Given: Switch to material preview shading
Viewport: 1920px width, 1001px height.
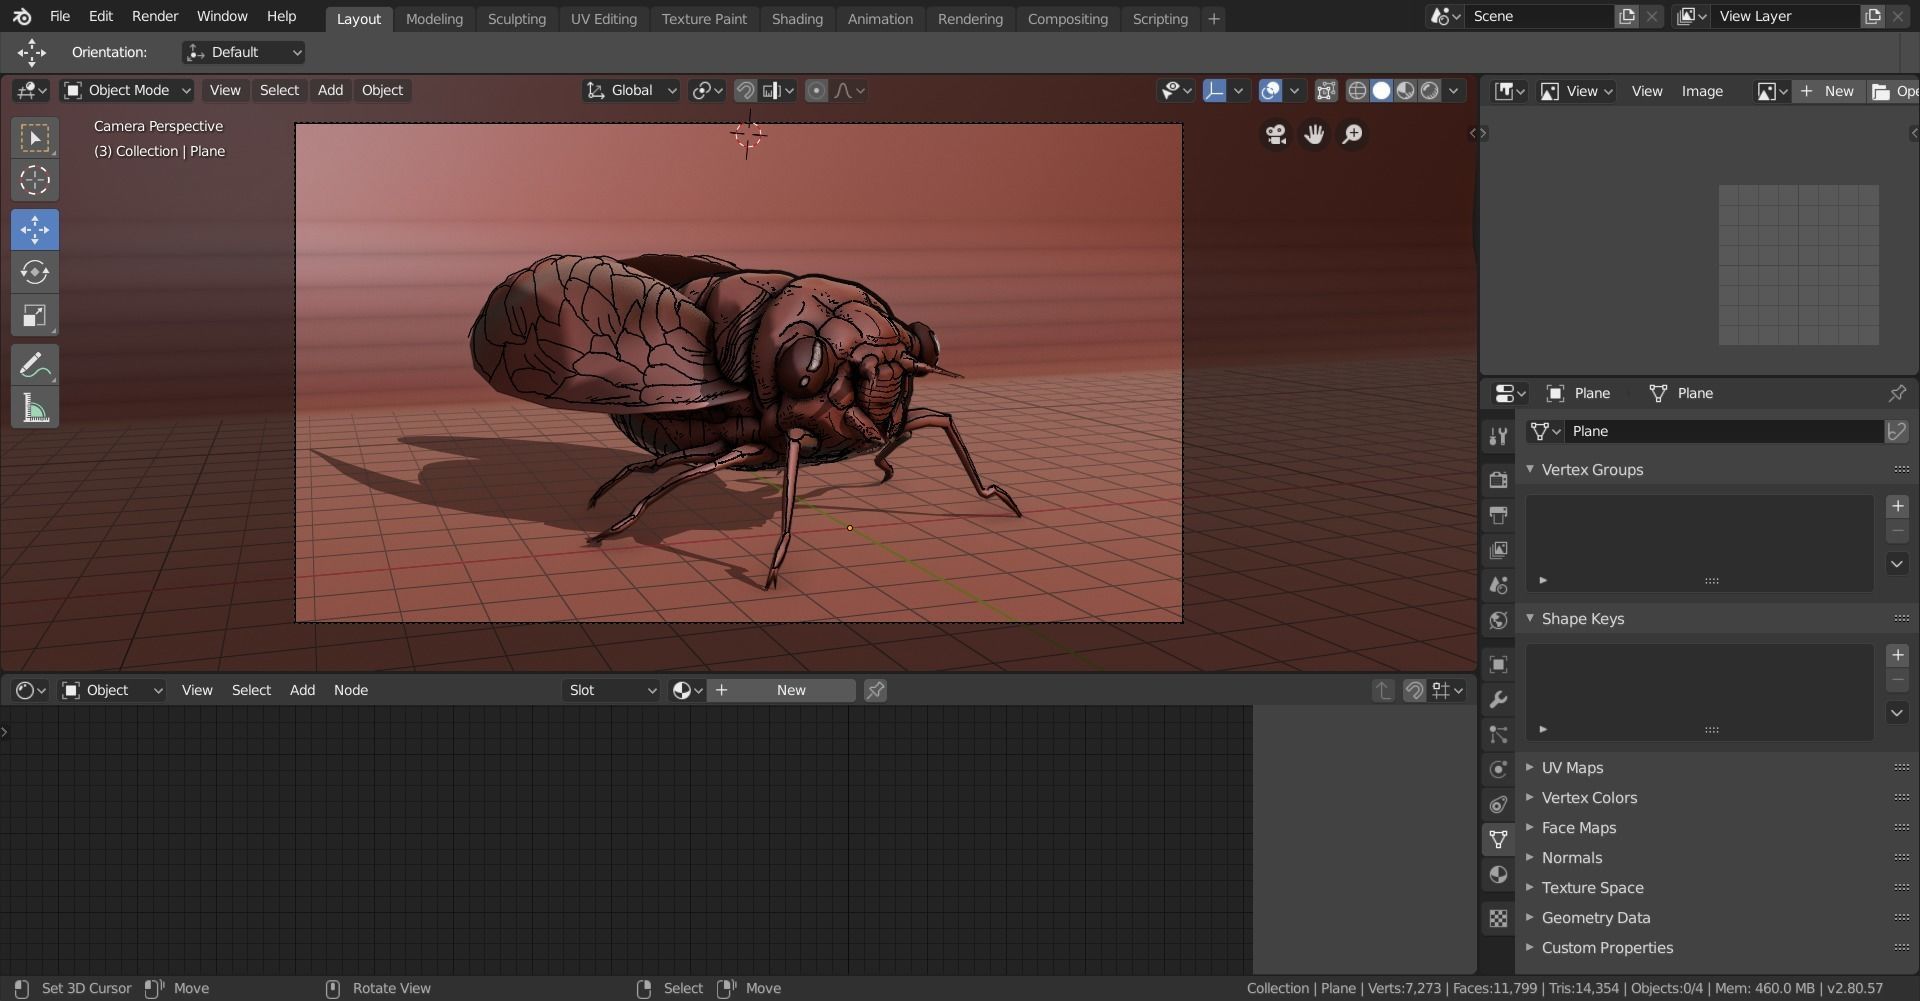Looking at the screenshot, I should pyautogui.click(x=1405, y=90).
